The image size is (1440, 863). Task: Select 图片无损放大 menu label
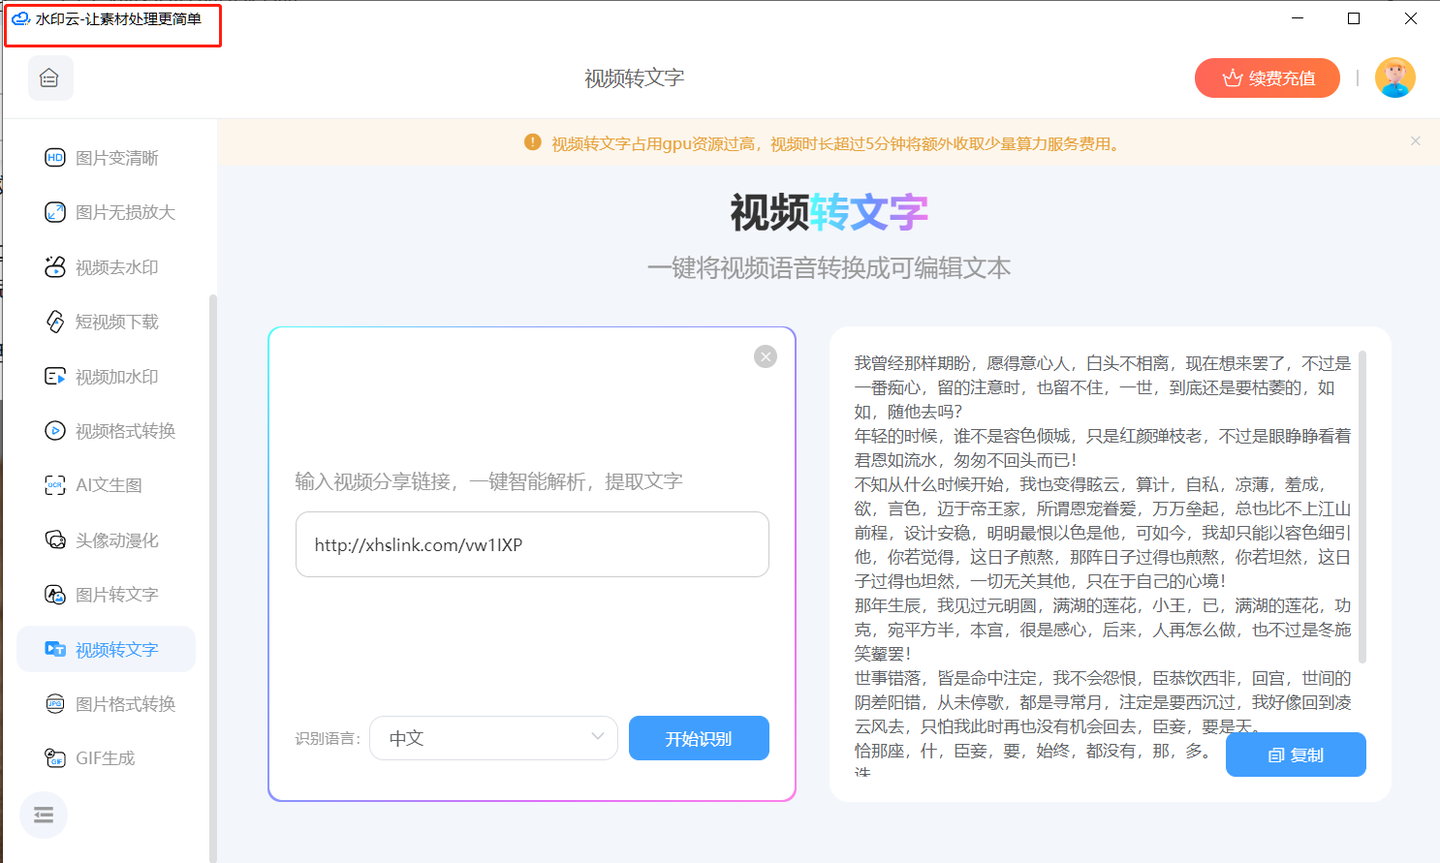coord(125,212)
